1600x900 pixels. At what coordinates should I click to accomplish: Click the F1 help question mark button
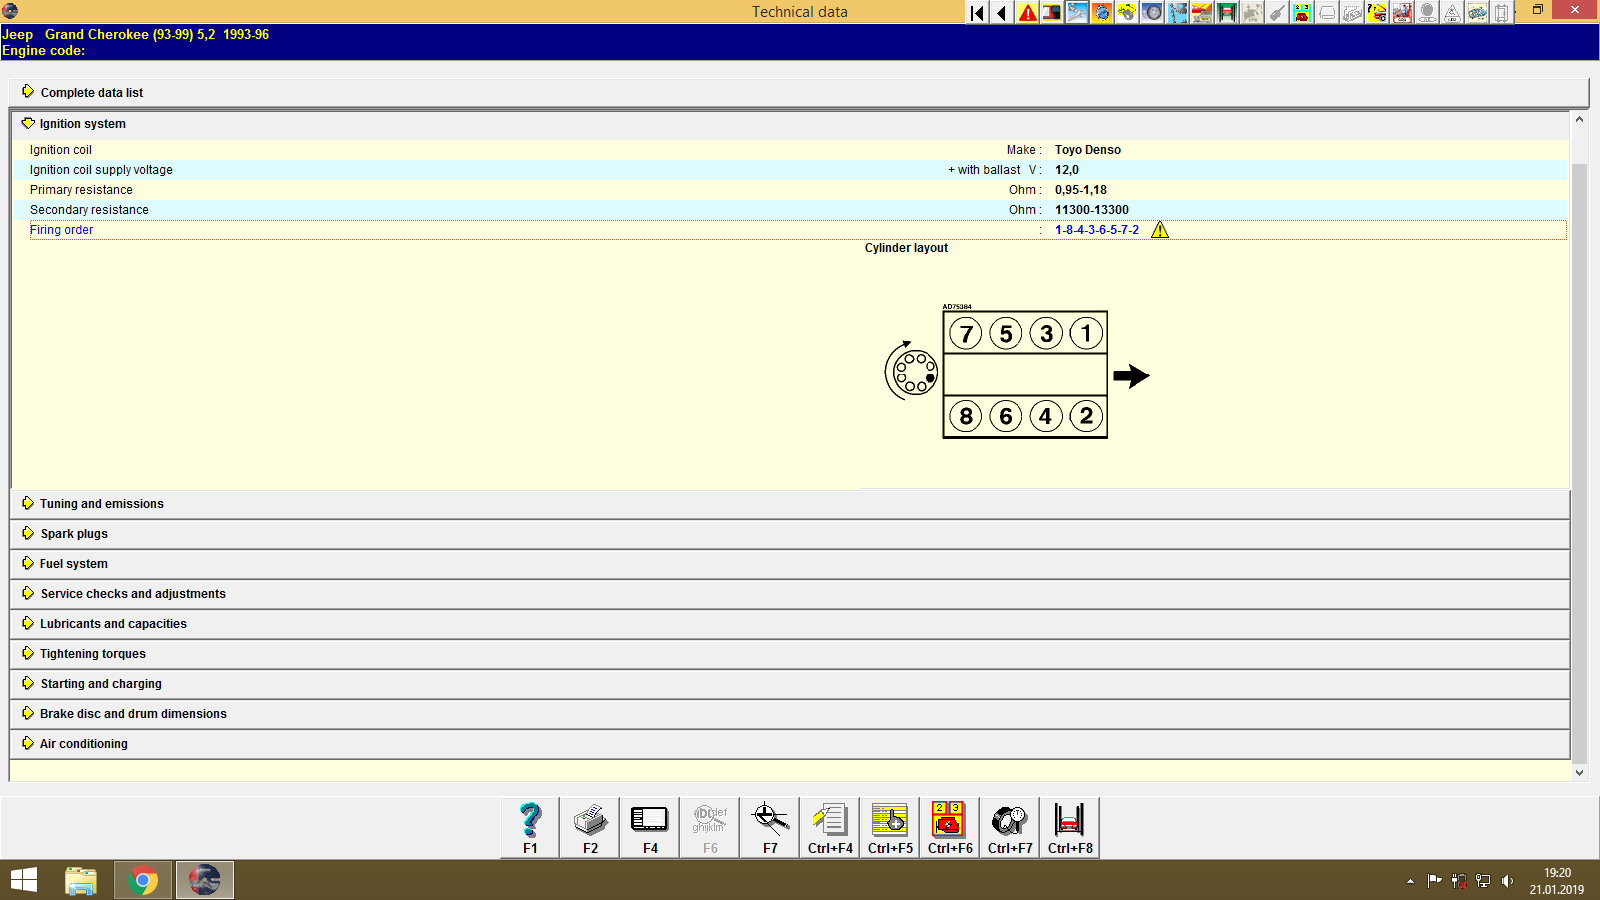click(530, 827)
